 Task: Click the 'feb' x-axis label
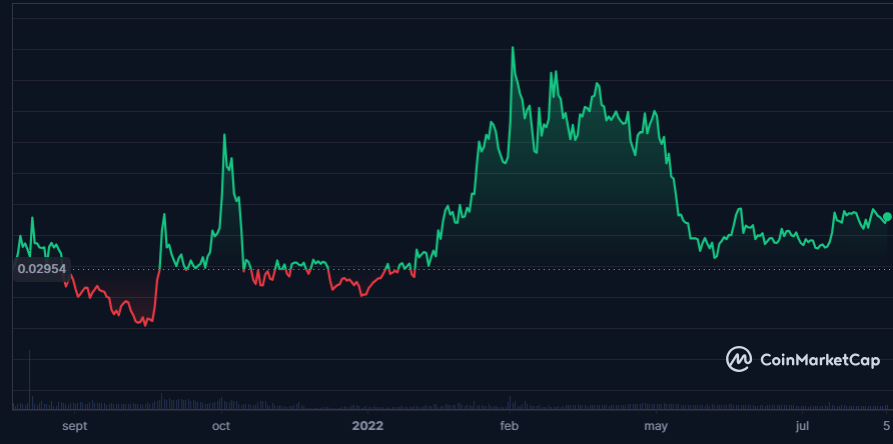coord(509,426)
